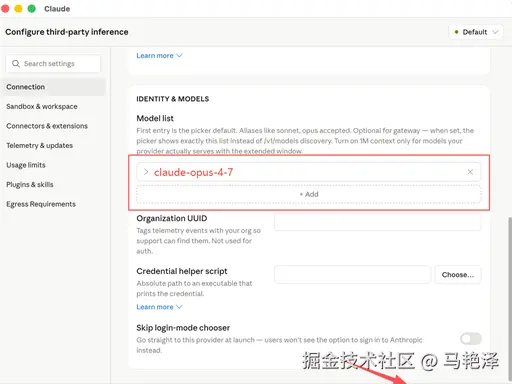Click the Credential helper script path field
This screenshot has width=512, height=384.
click(x=353, y=275)
